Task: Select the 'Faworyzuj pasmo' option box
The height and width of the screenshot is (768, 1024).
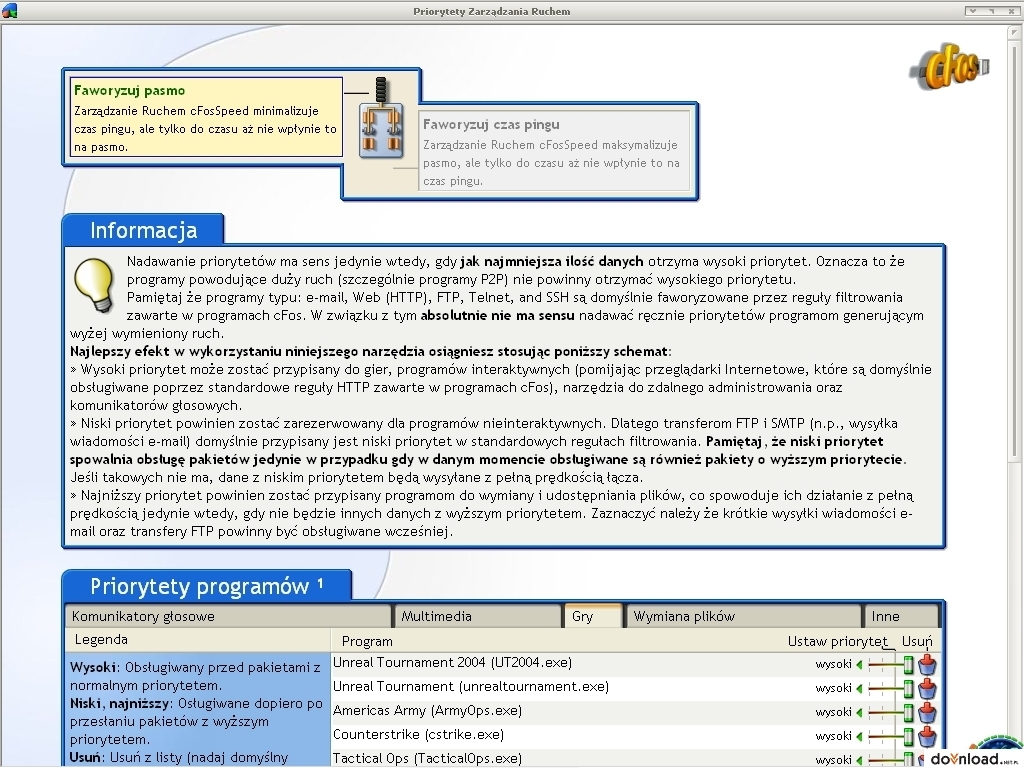Action: point(206,118)
